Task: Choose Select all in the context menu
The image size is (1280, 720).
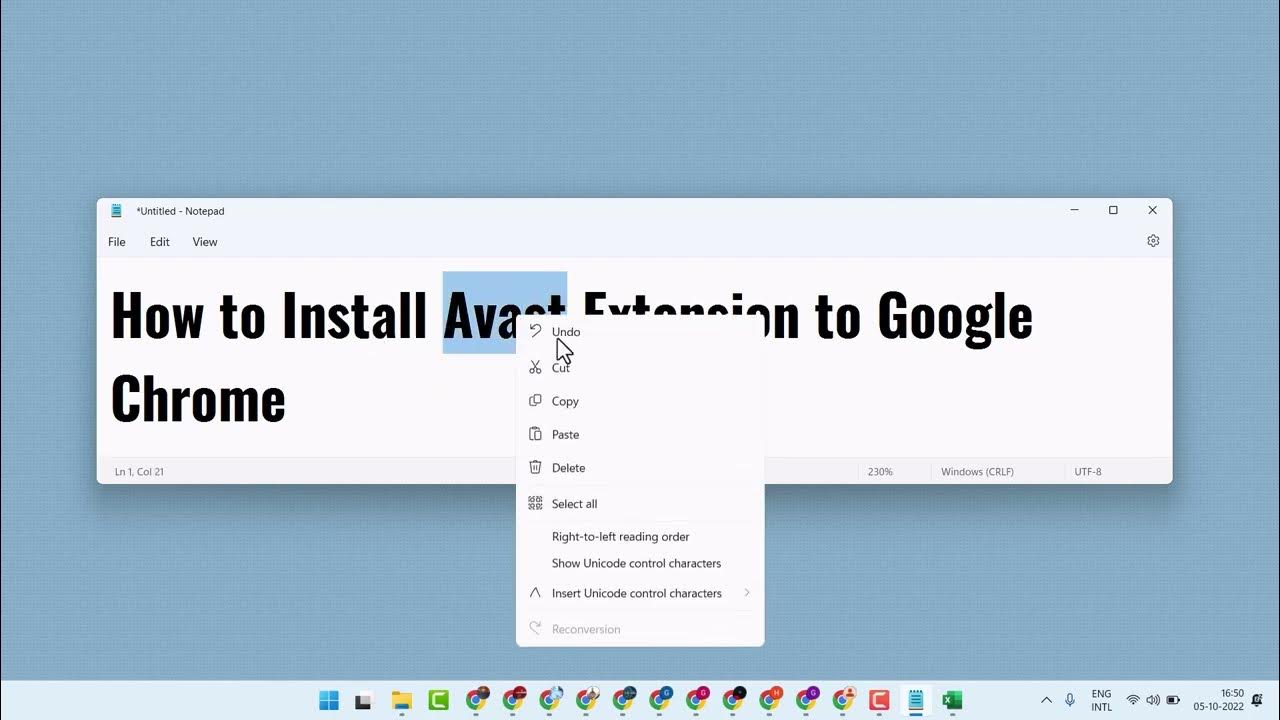Action: tap(640, 504)
